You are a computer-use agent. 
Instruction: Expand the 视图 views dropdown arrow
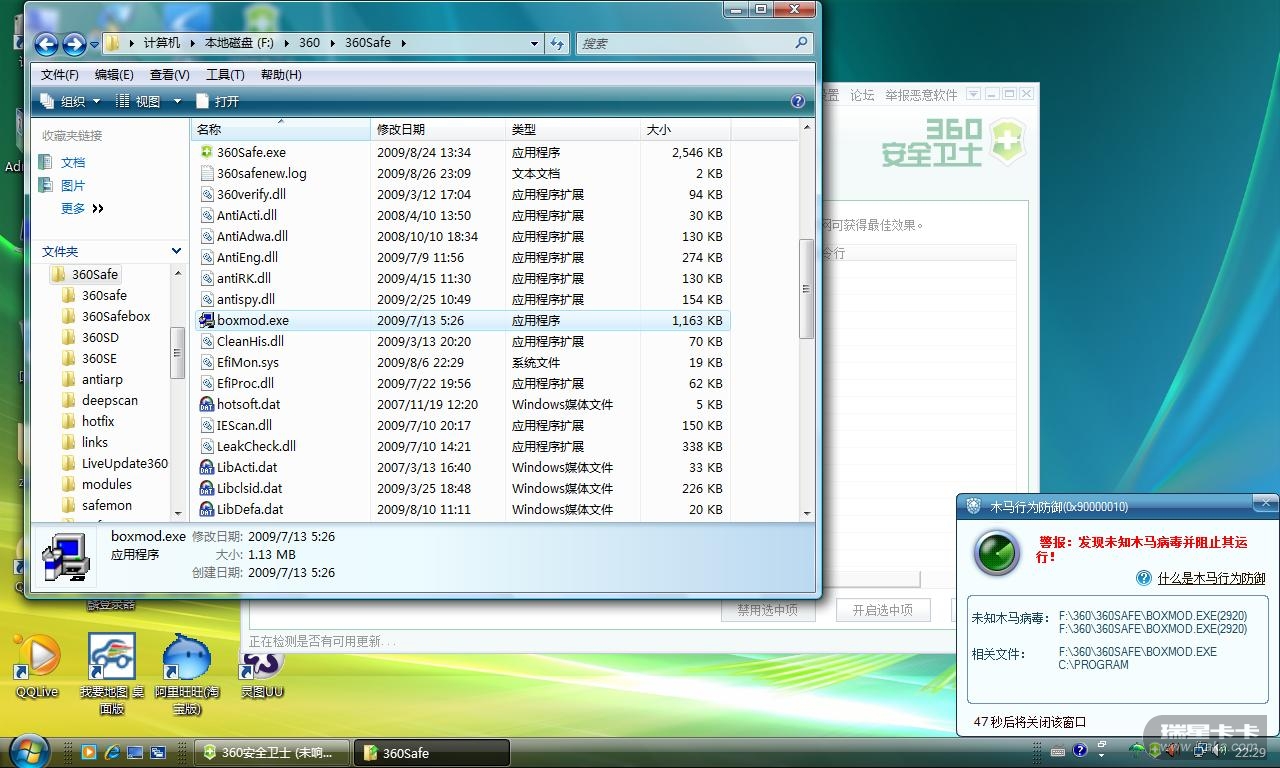(x=177, y=101)
